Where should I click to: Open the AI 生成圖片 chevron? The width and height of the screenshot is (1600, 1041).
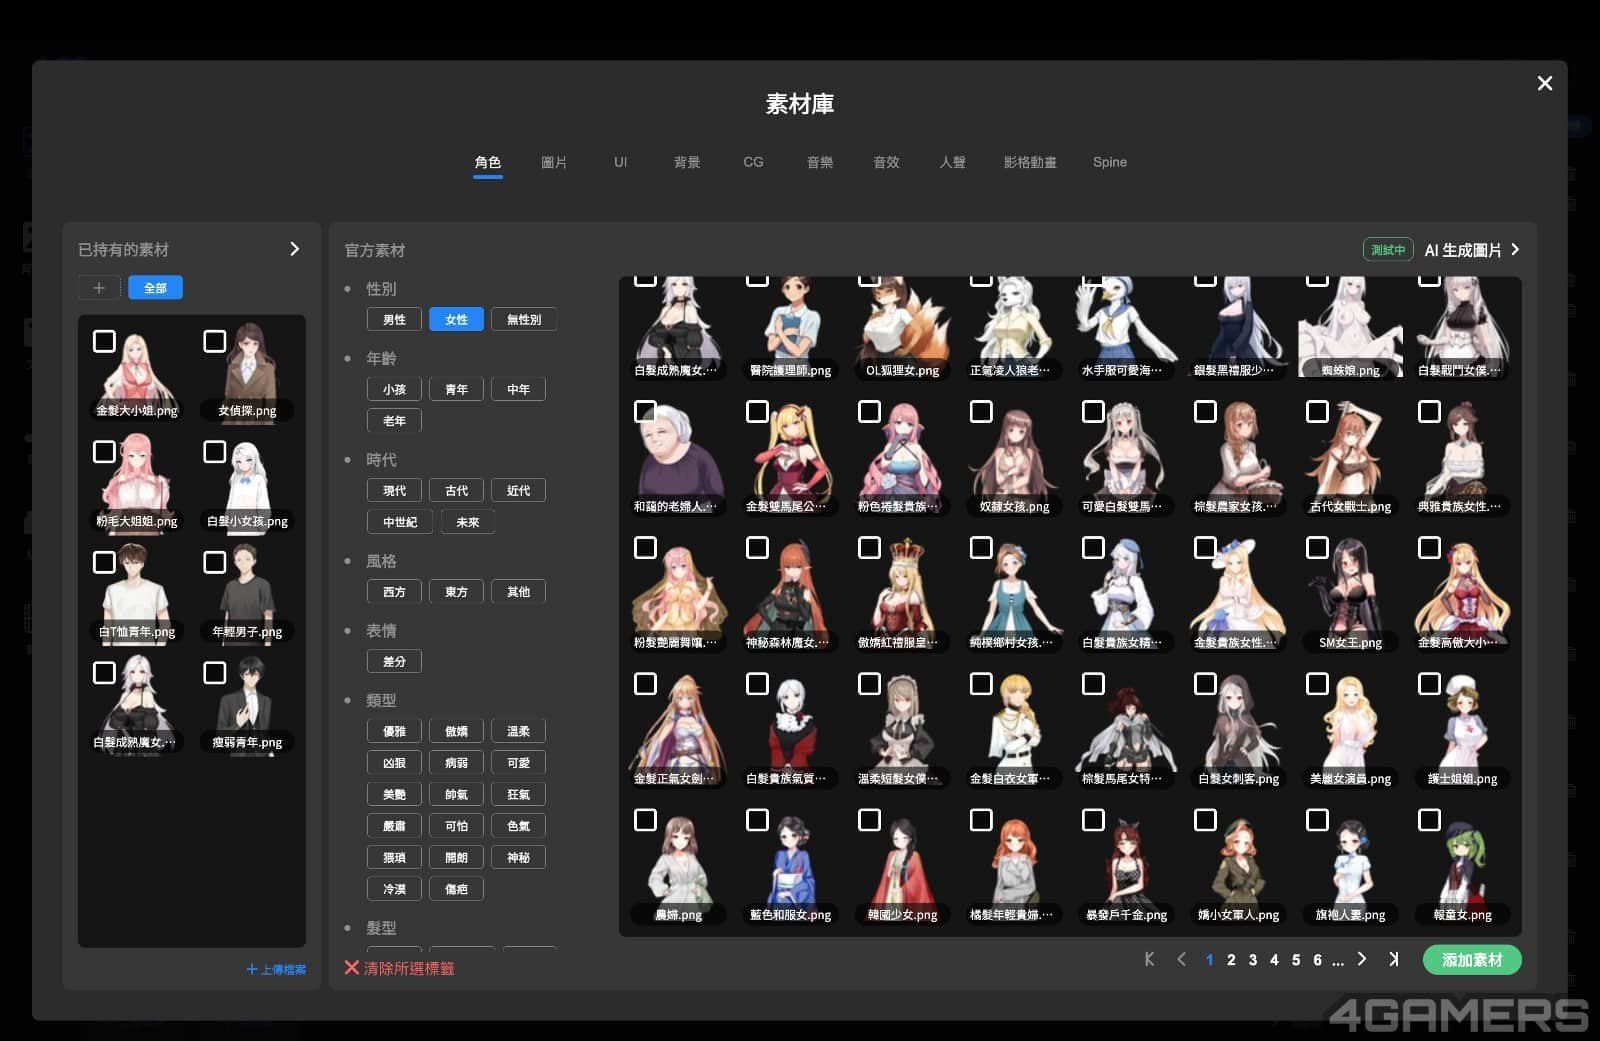tap(1515, 250)
